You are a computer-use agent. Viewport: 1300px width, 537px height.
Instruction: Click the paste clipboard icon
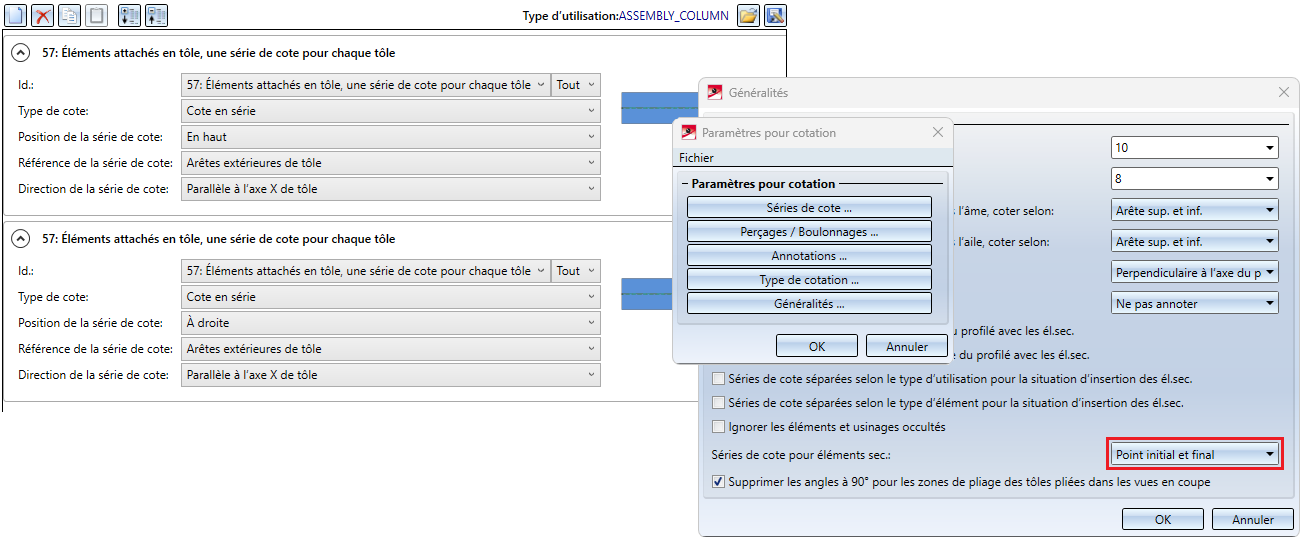[x=97, y=15]
